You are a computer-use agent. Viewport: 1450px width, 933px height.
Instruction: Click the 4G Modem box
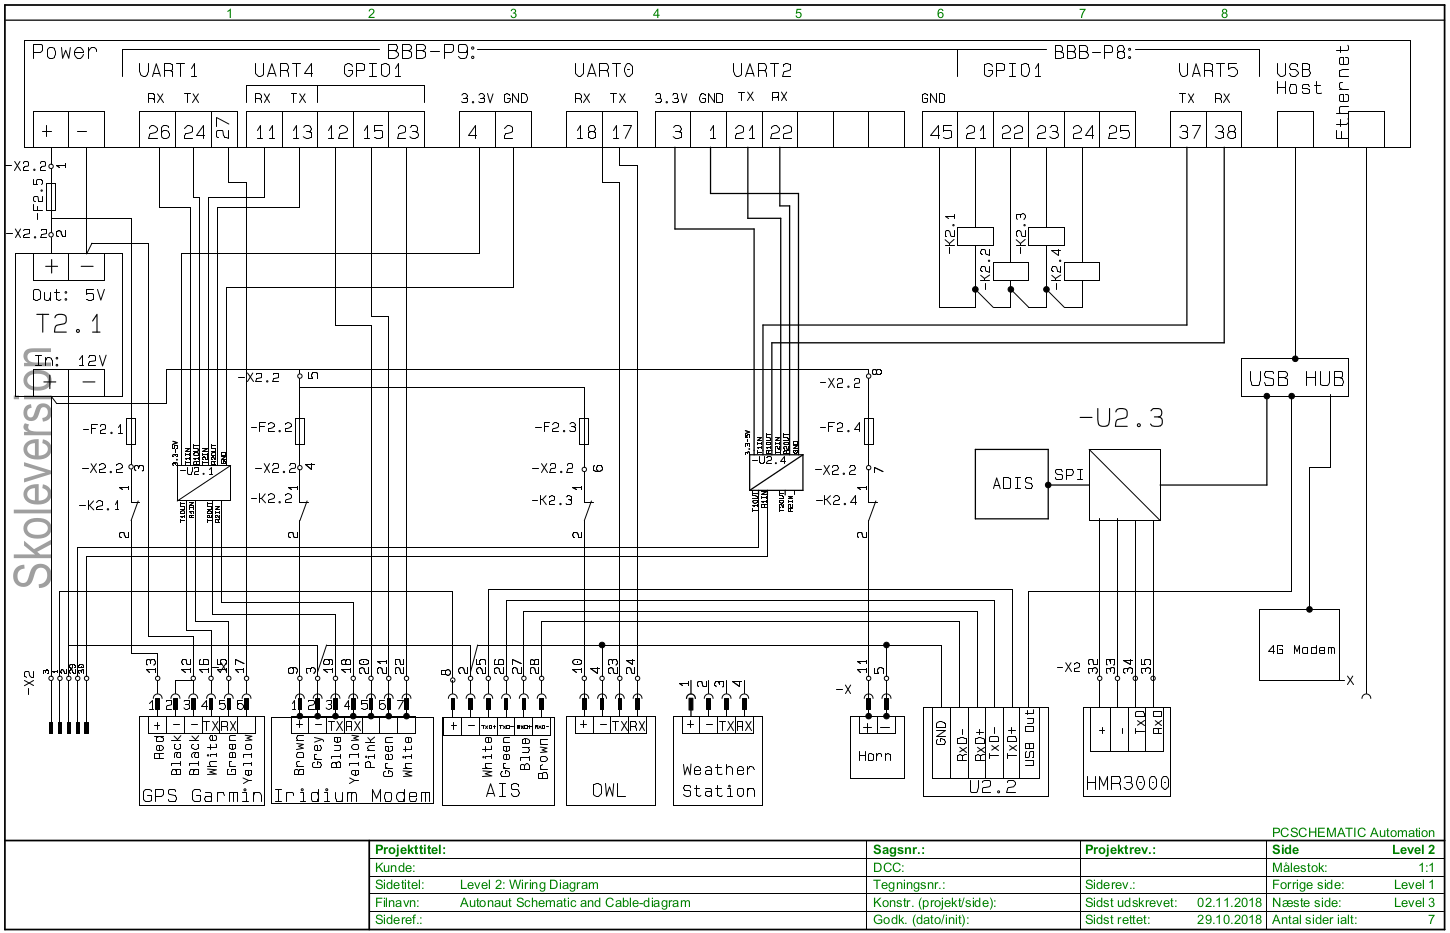click(1300, 649)
